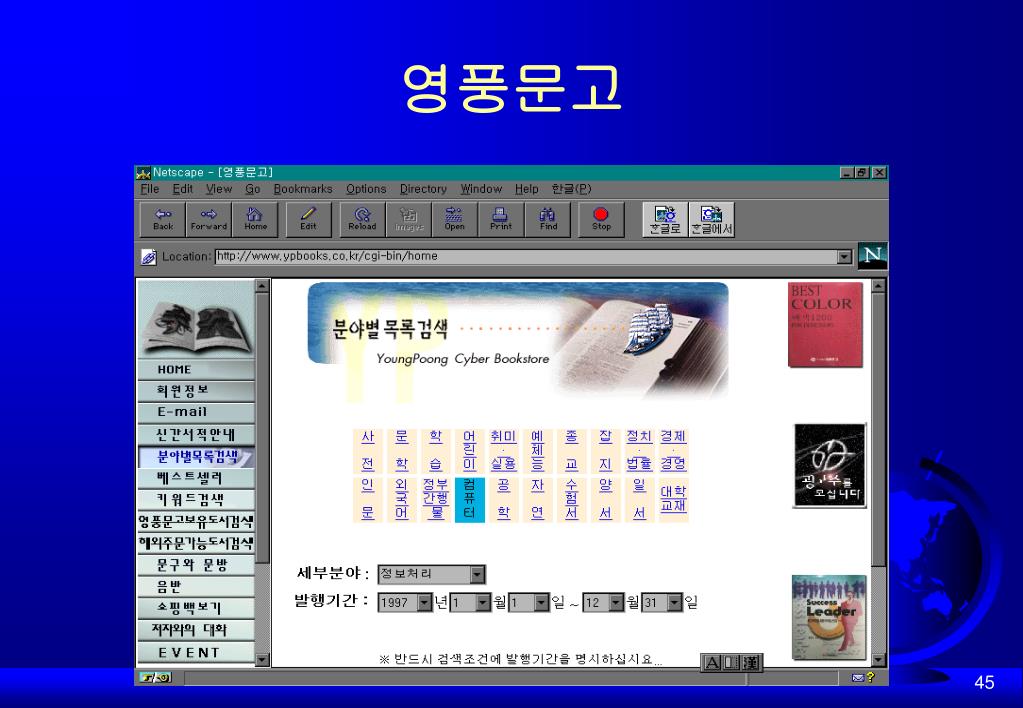Open the start day dropdown before 일 ~

(x=542, y=602)
